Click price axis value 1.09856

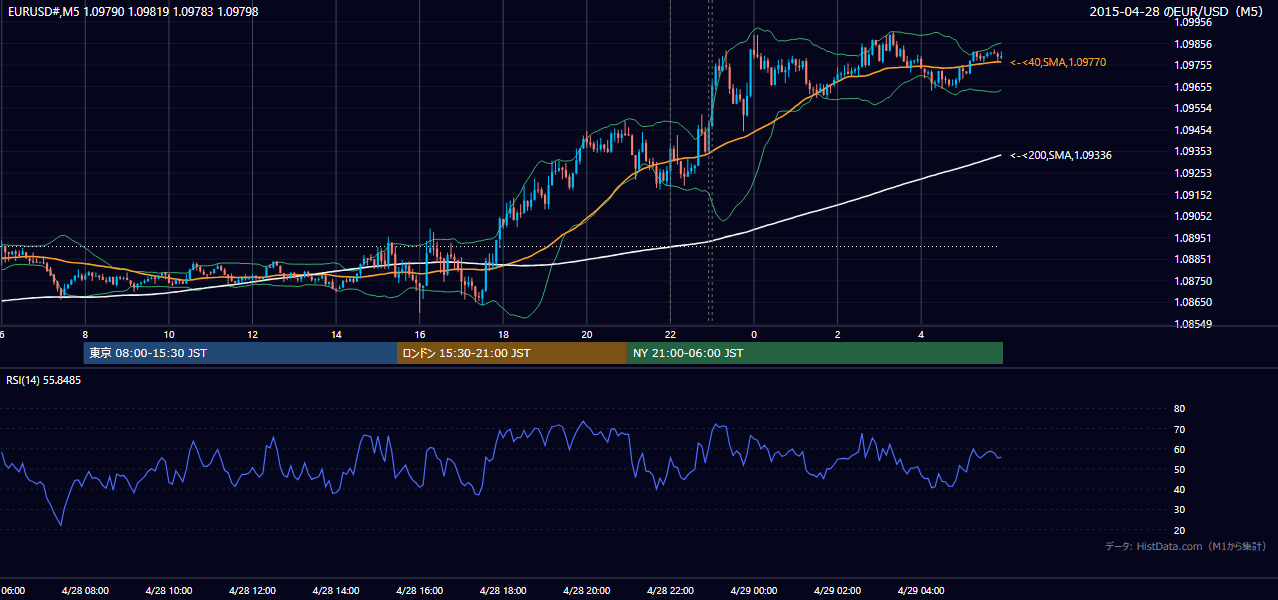[1192, 44]
